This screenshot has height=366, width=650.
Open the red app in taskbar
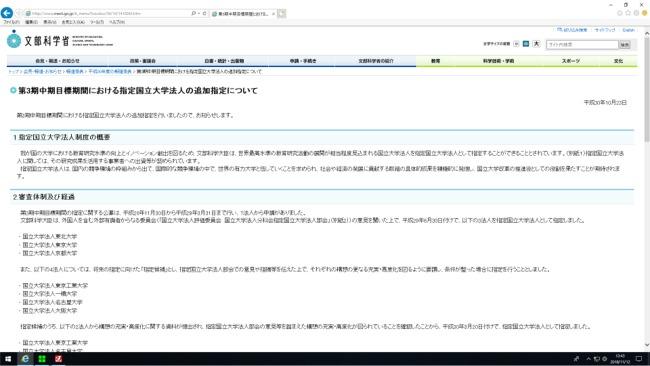click(58, 359)
